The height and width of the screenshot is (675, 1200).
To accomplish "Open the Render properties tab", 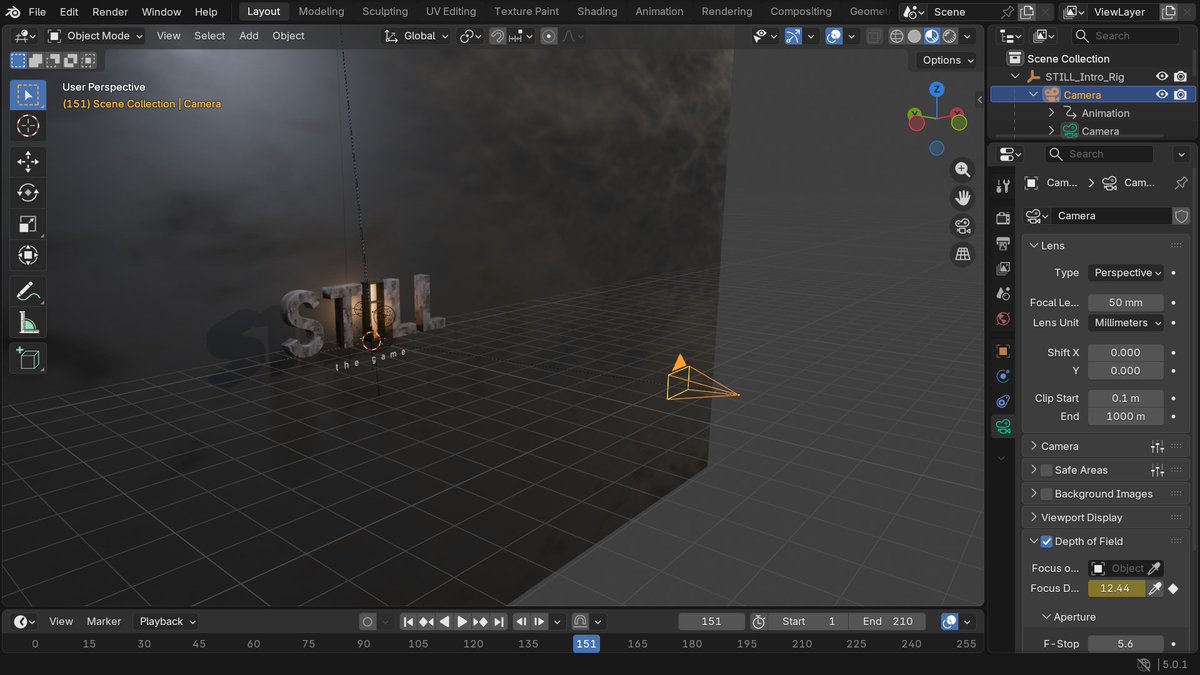I will click(1003, 218).
